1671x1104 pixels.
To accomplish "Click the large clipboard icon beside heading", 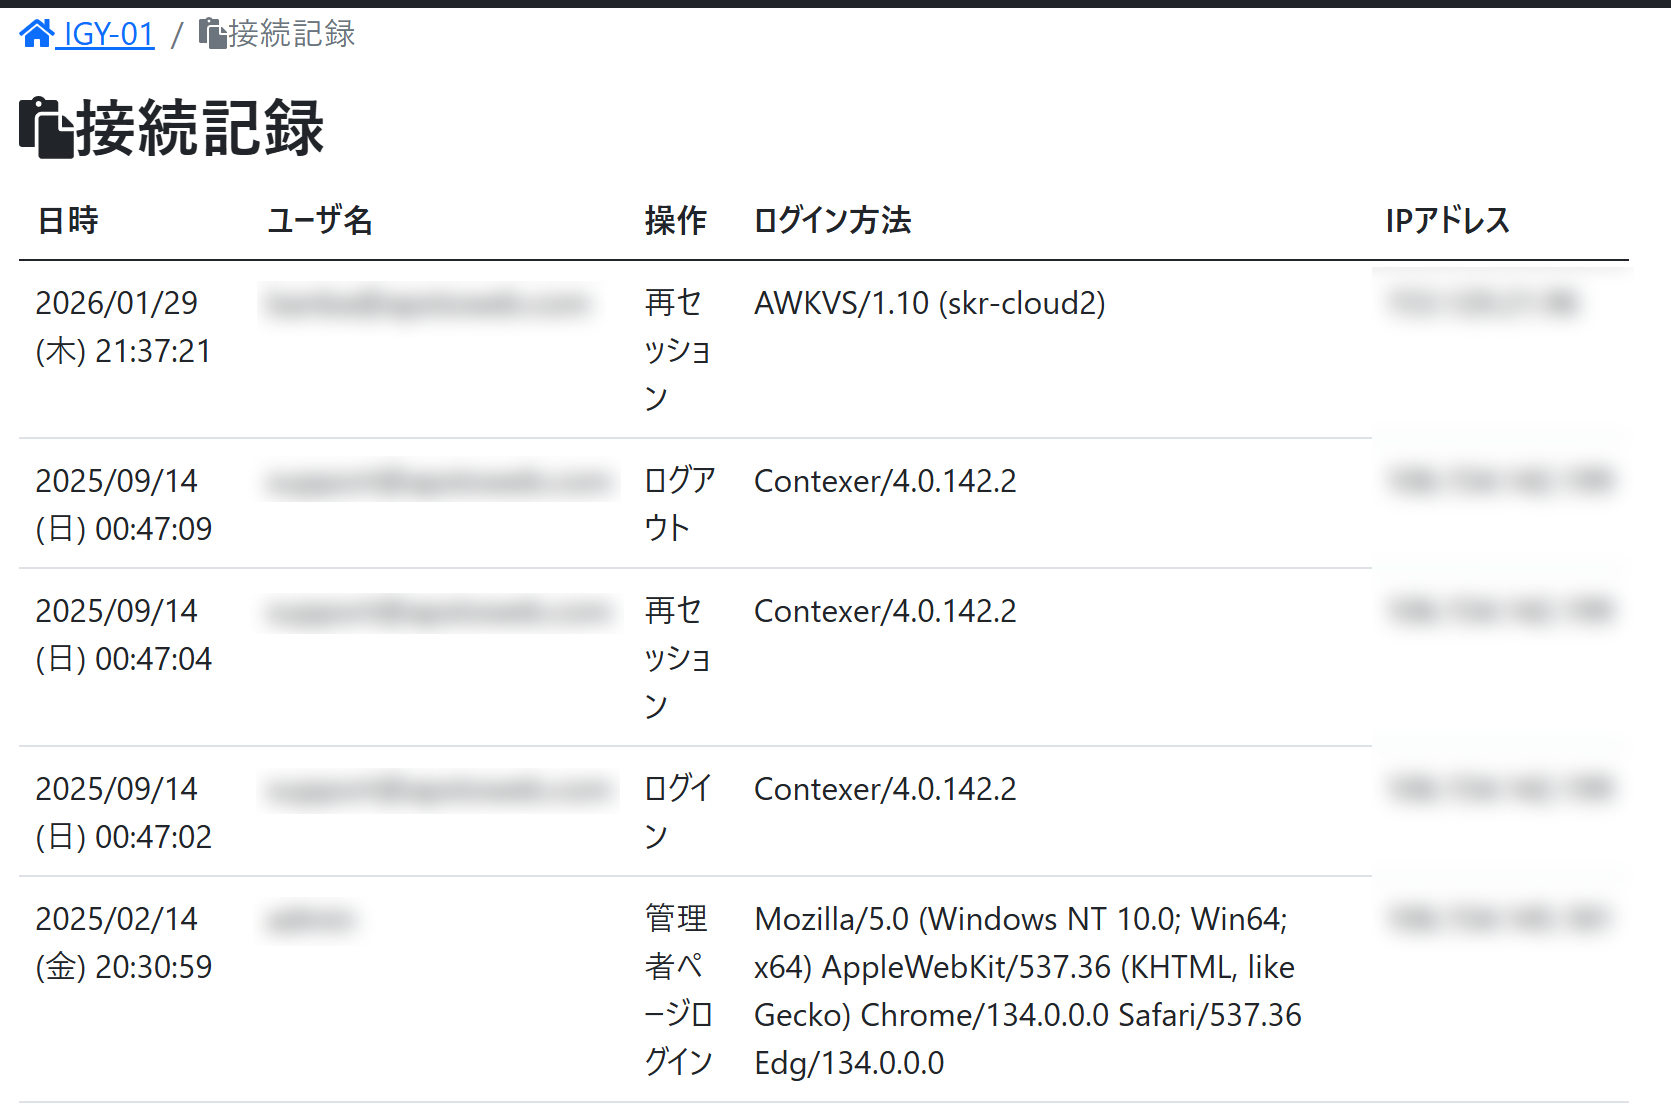I will (x=46, y=128).
